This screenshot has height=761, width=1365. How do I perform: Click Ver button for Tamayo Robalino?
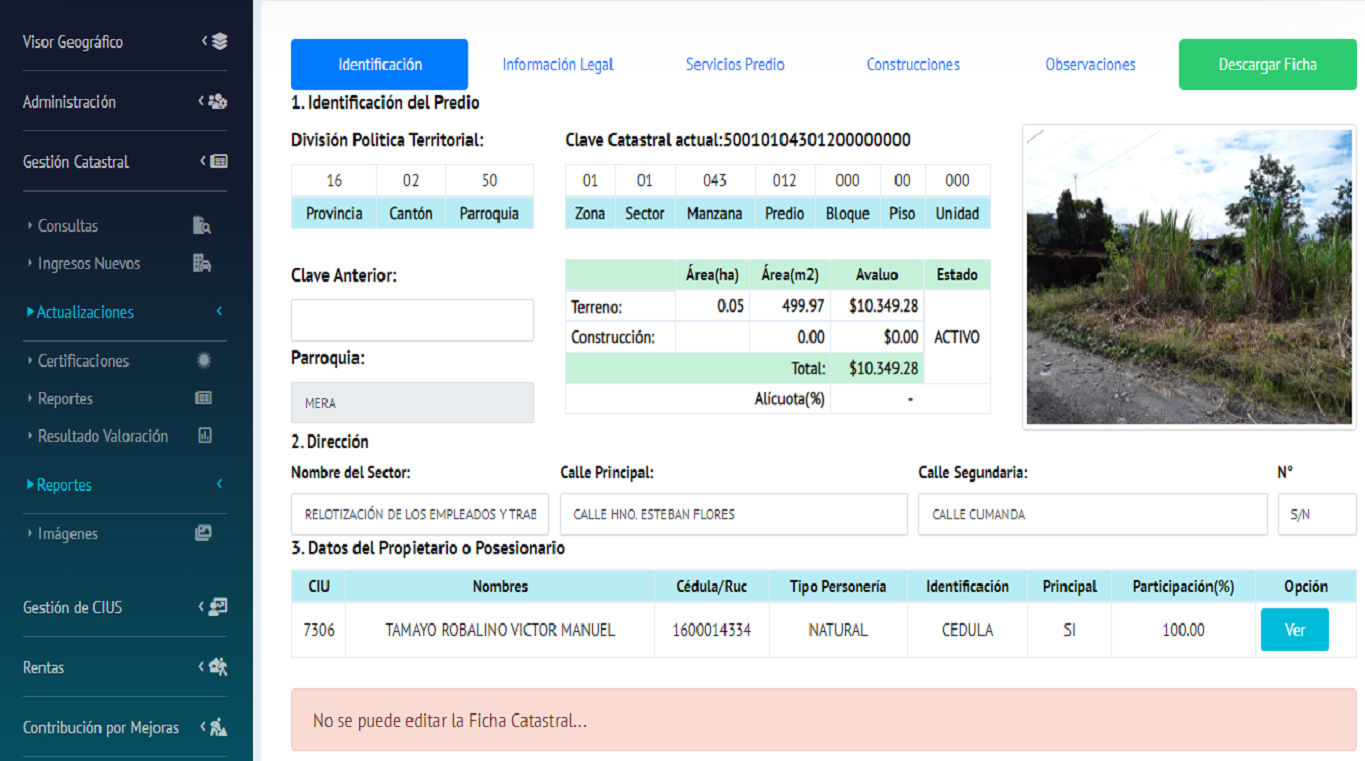click(x=1294, y=630)
